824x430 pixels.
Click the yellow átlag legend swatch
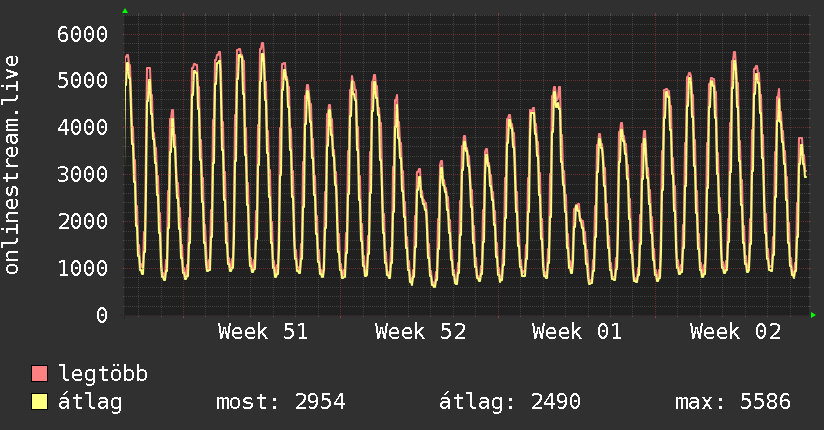[39, 402]
